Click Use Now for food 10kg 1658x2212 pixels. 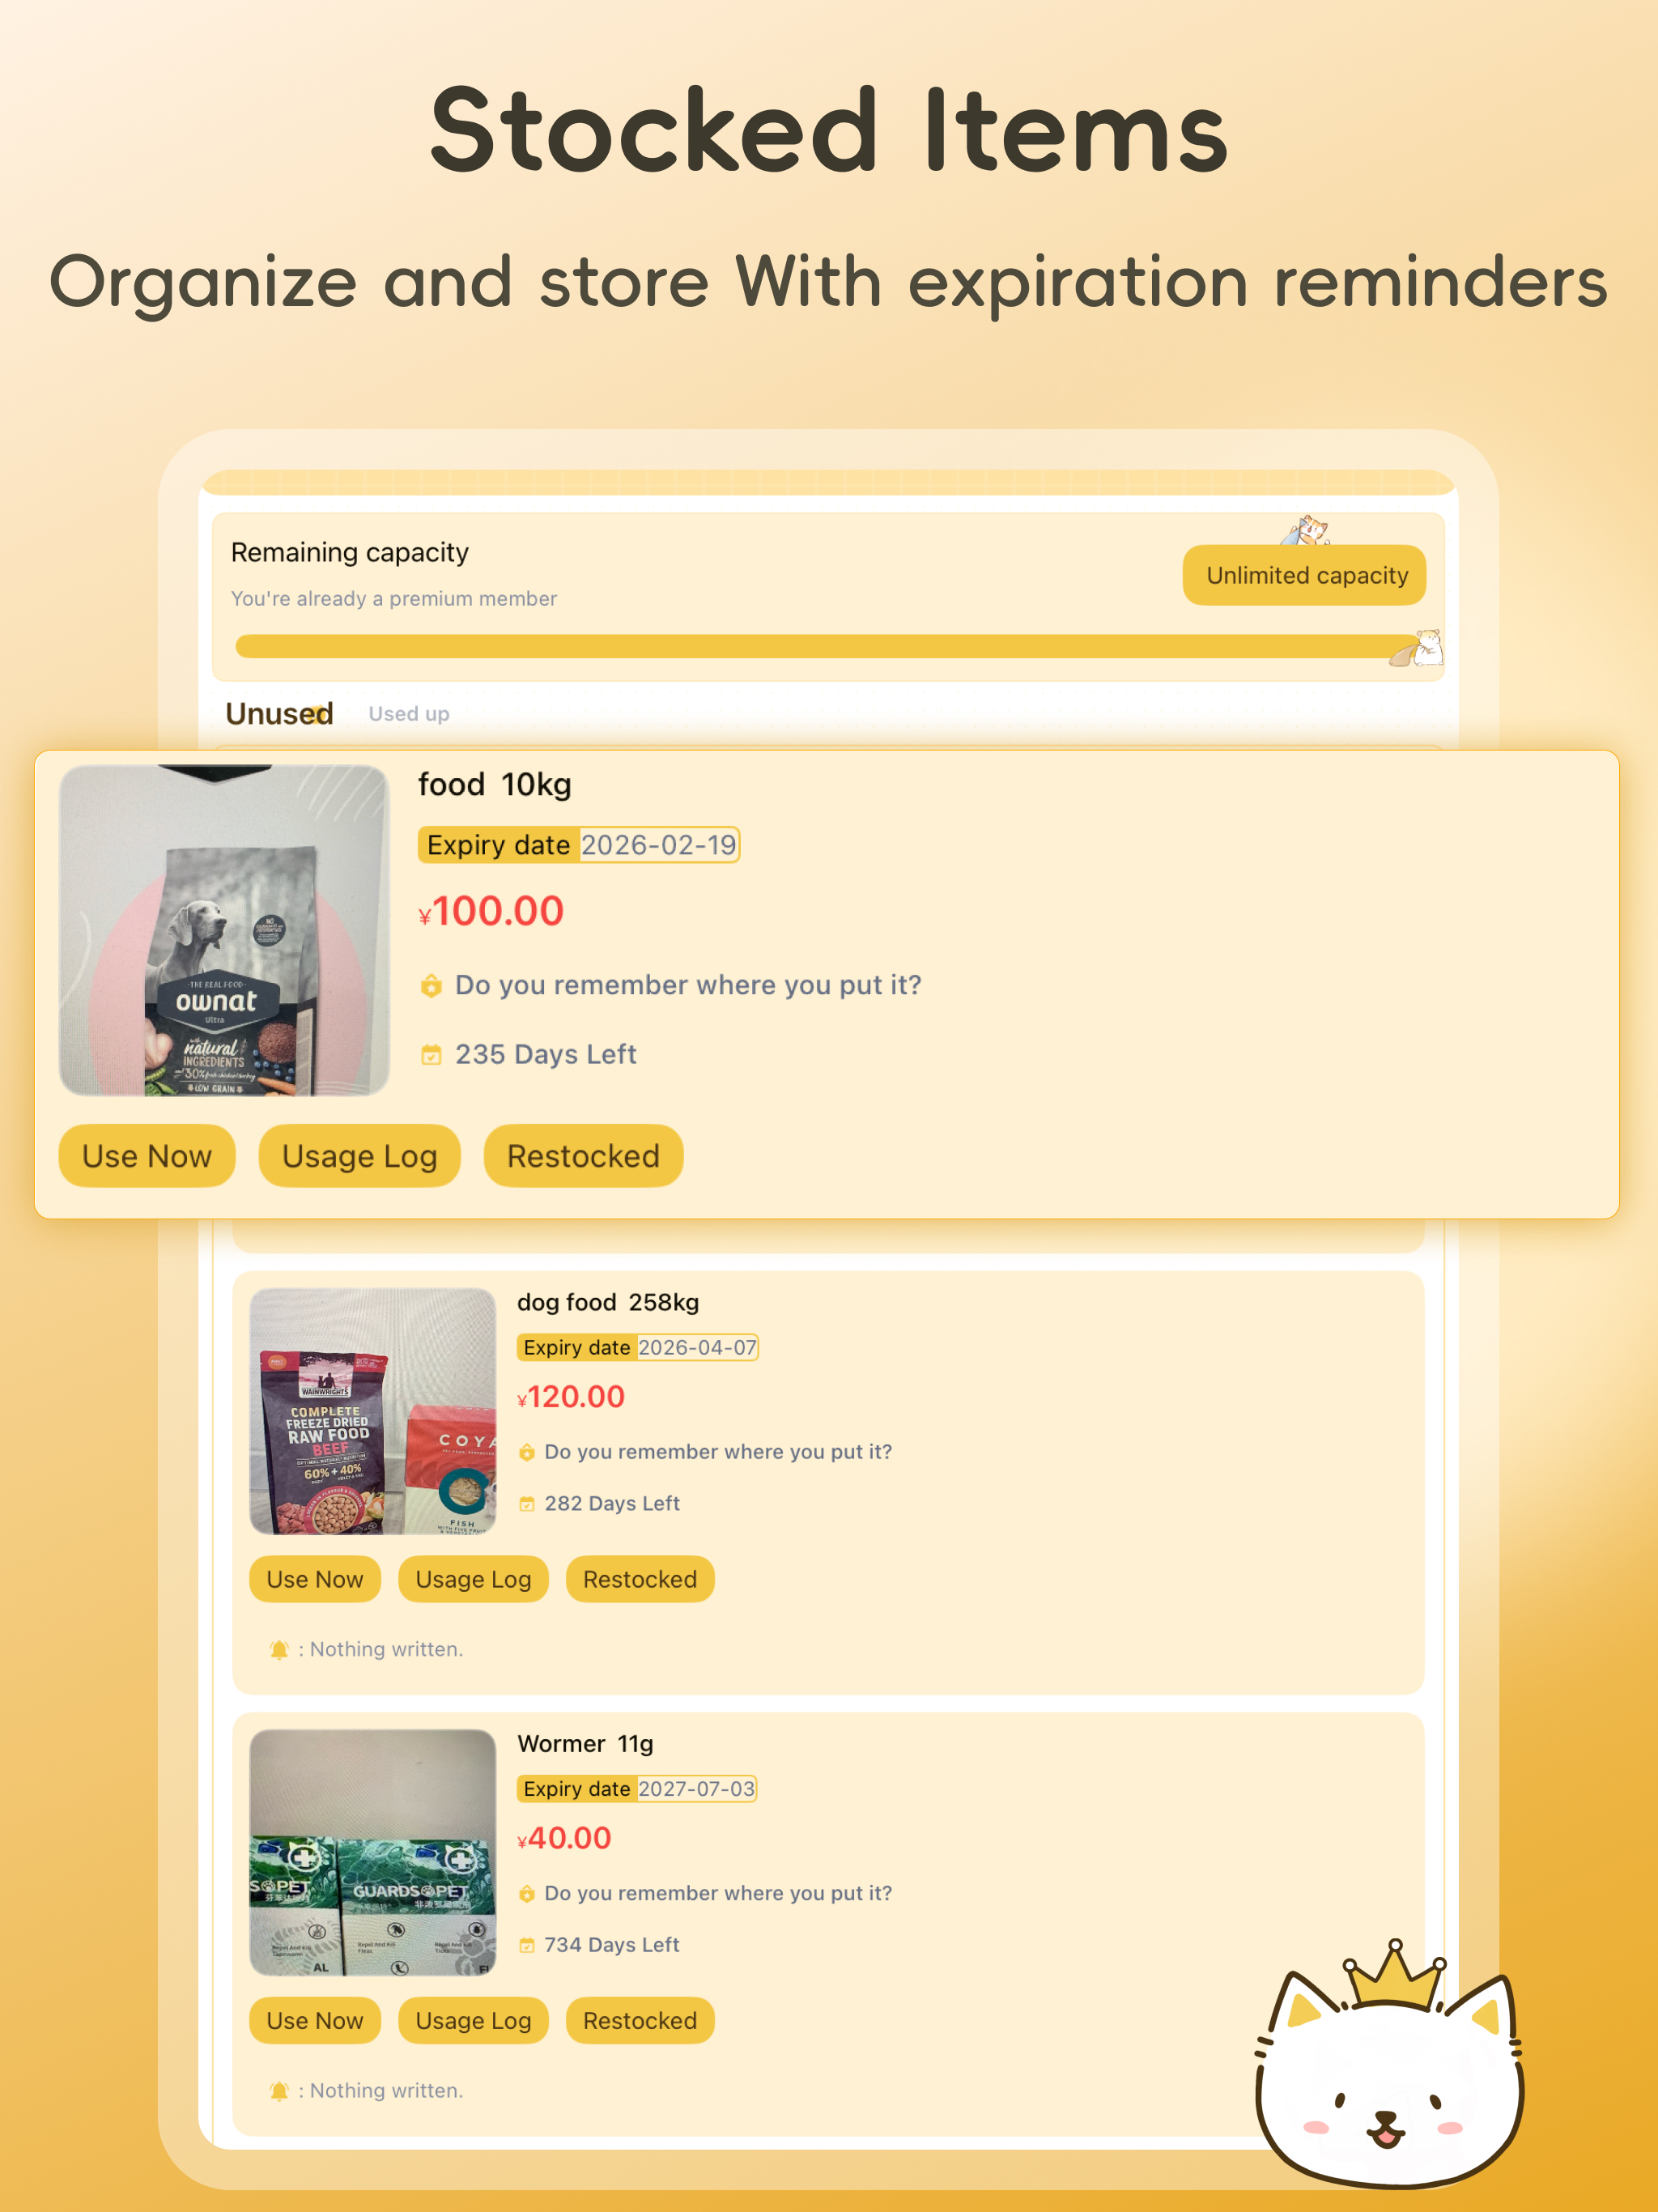(x=147, y=1156)
